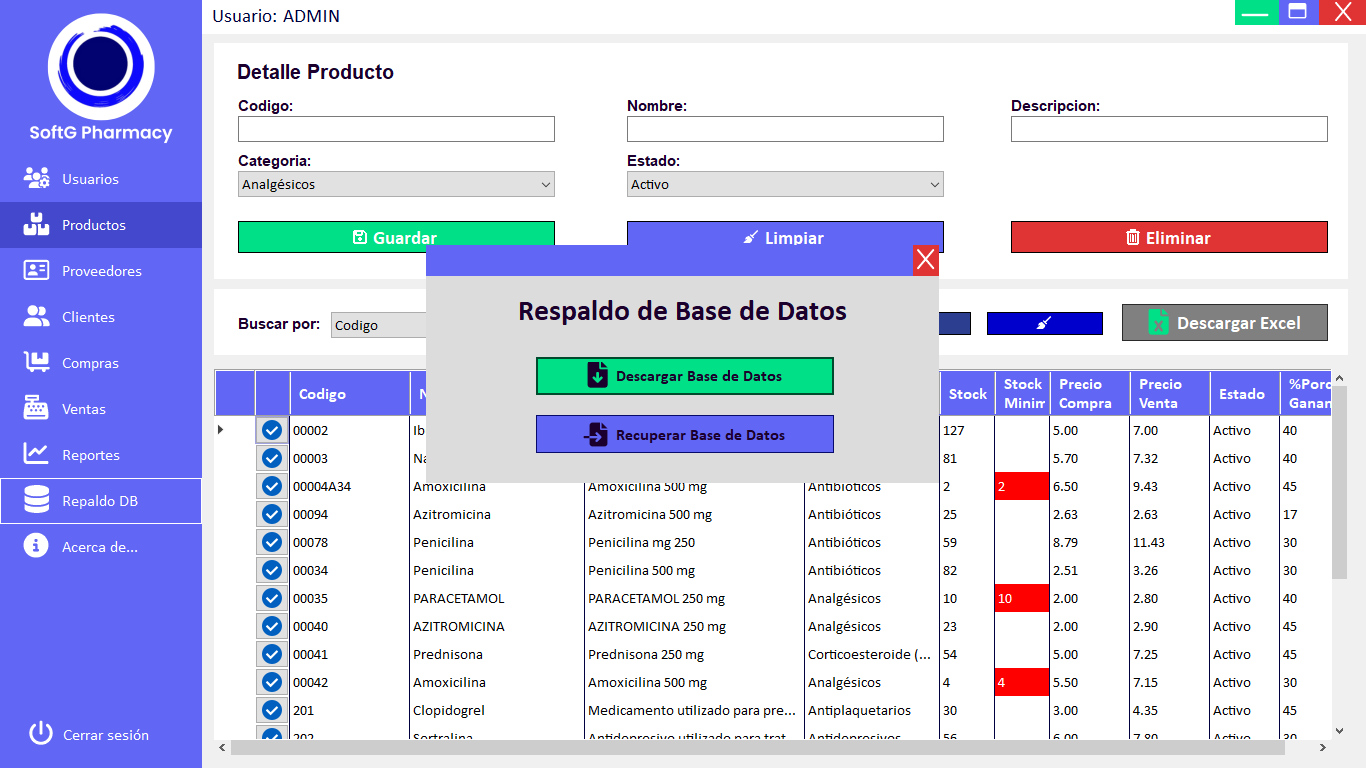The image size is (1366, 768).
Task: Click the Acerca de info icon
Action: (x=37, y=547)
